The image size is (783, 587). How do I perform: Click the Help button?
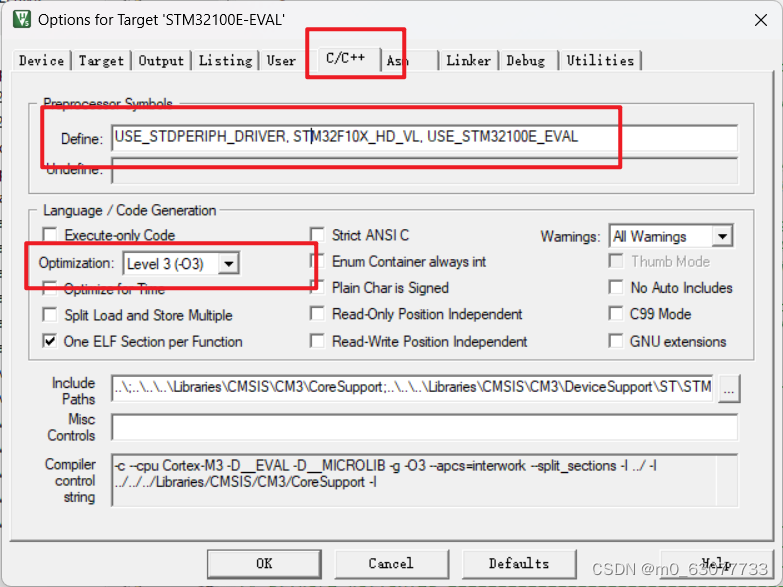click(717, 564)
